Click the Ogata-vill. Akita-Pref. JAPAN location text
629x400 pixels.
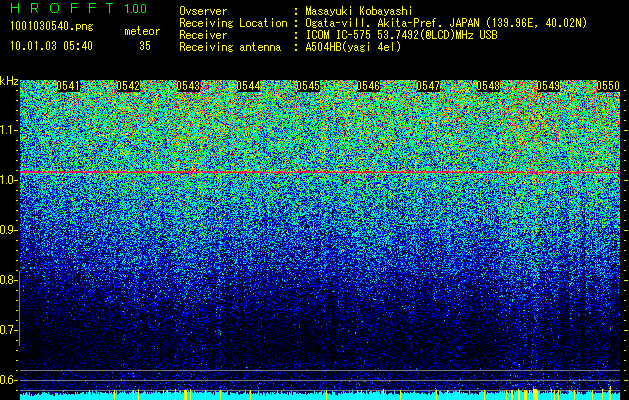(x=446, y=23)
